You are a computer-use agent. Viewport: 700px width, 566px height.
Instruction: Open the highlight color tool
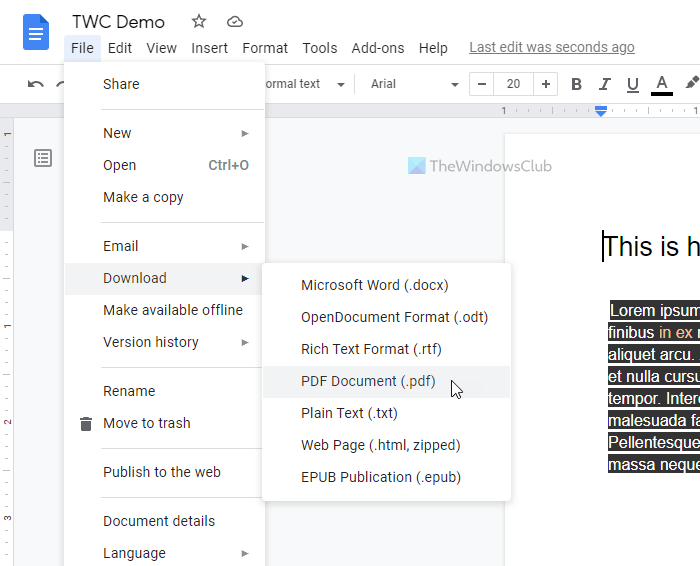pos(692,83)
